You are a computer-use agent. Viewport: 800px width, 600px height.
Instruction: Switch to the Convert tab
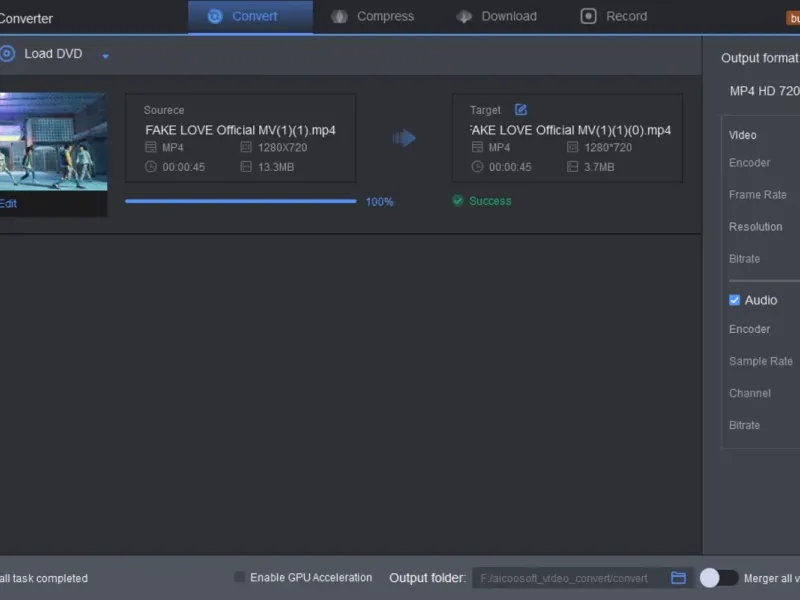point(251,16)
